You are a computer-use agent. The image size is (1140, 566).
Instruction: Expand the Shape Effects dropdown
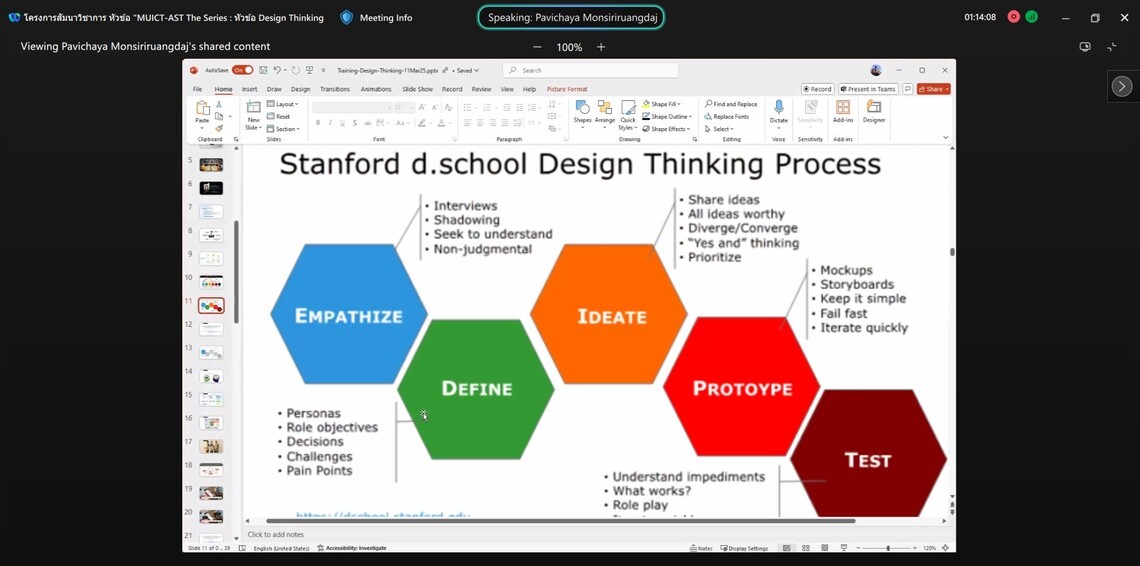pos(666,129)
